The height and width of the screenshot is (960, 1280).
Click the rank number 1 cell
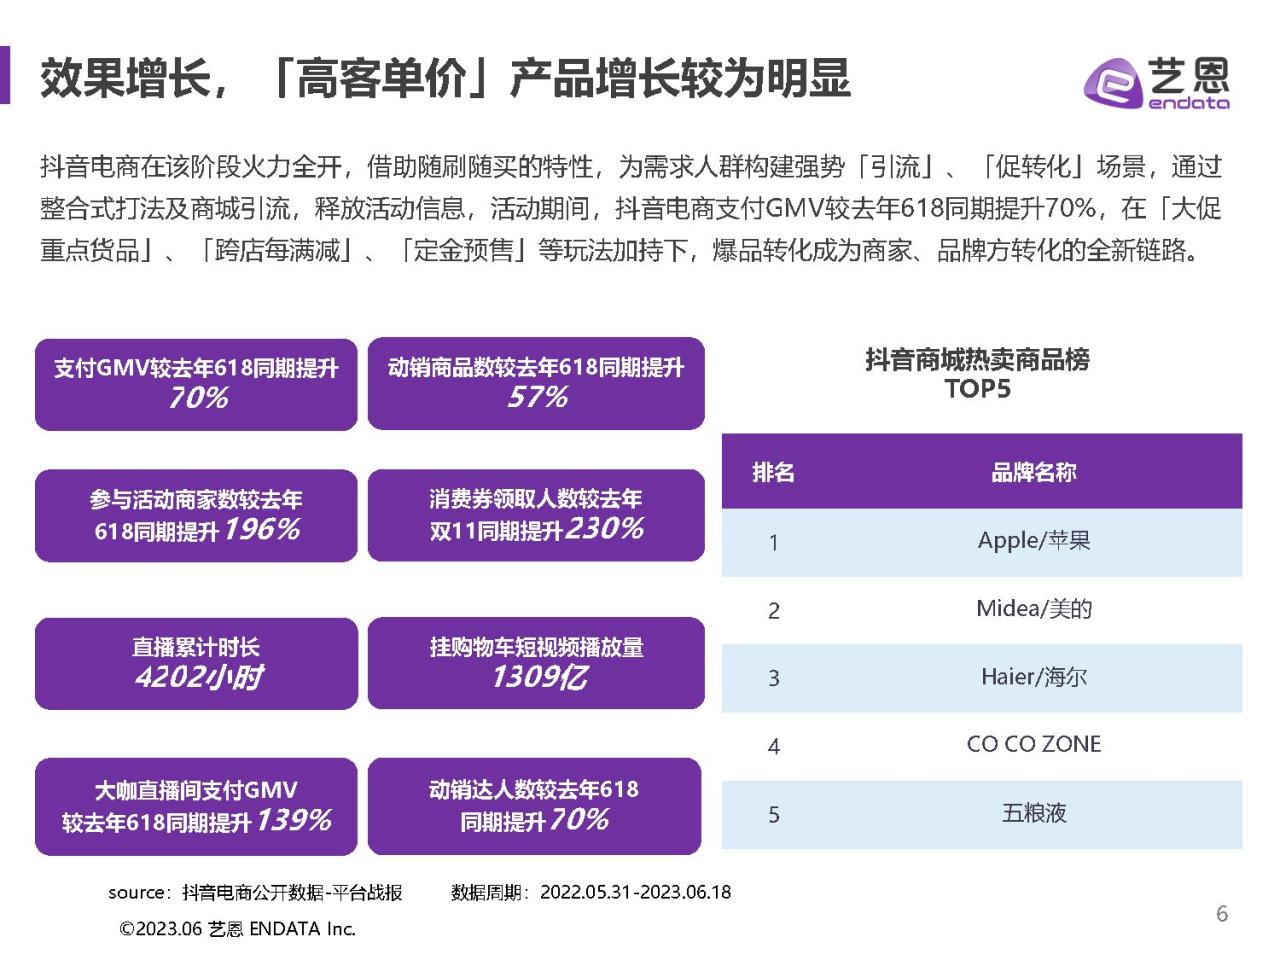773,543
